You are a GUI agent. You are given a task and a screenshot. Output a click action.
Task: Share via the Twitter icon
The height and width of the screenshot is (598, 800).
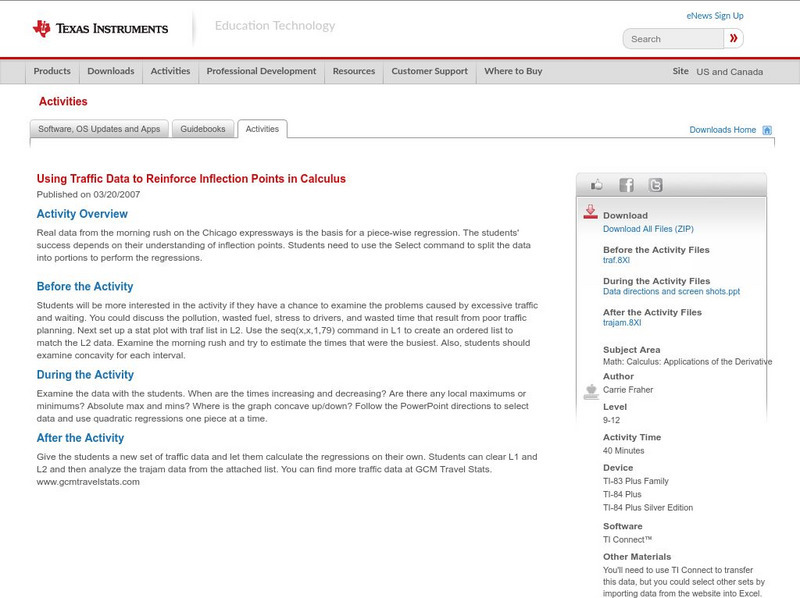(656, 185)
